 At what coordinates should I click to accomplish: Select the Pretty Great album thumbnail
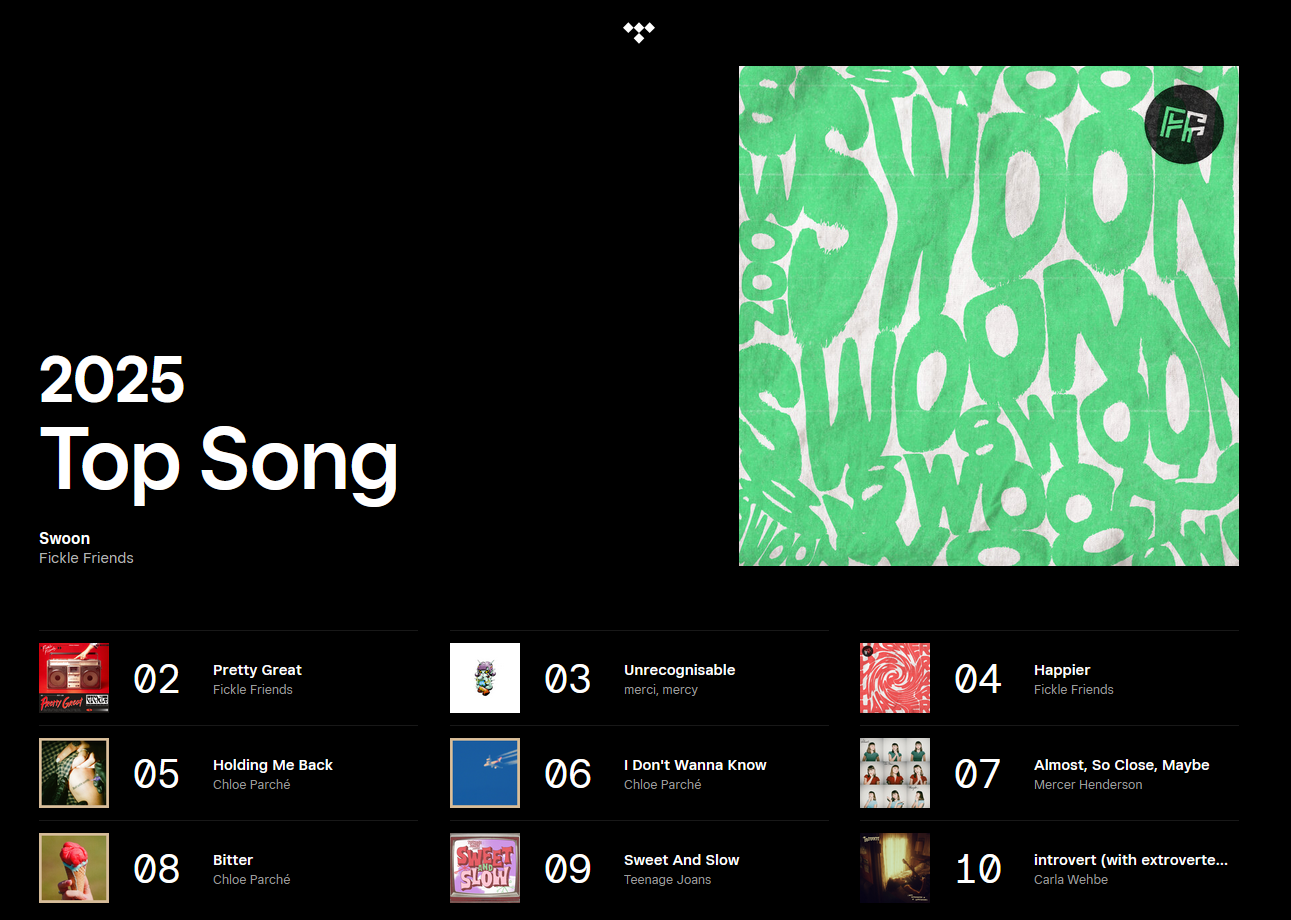pos(74,678)
